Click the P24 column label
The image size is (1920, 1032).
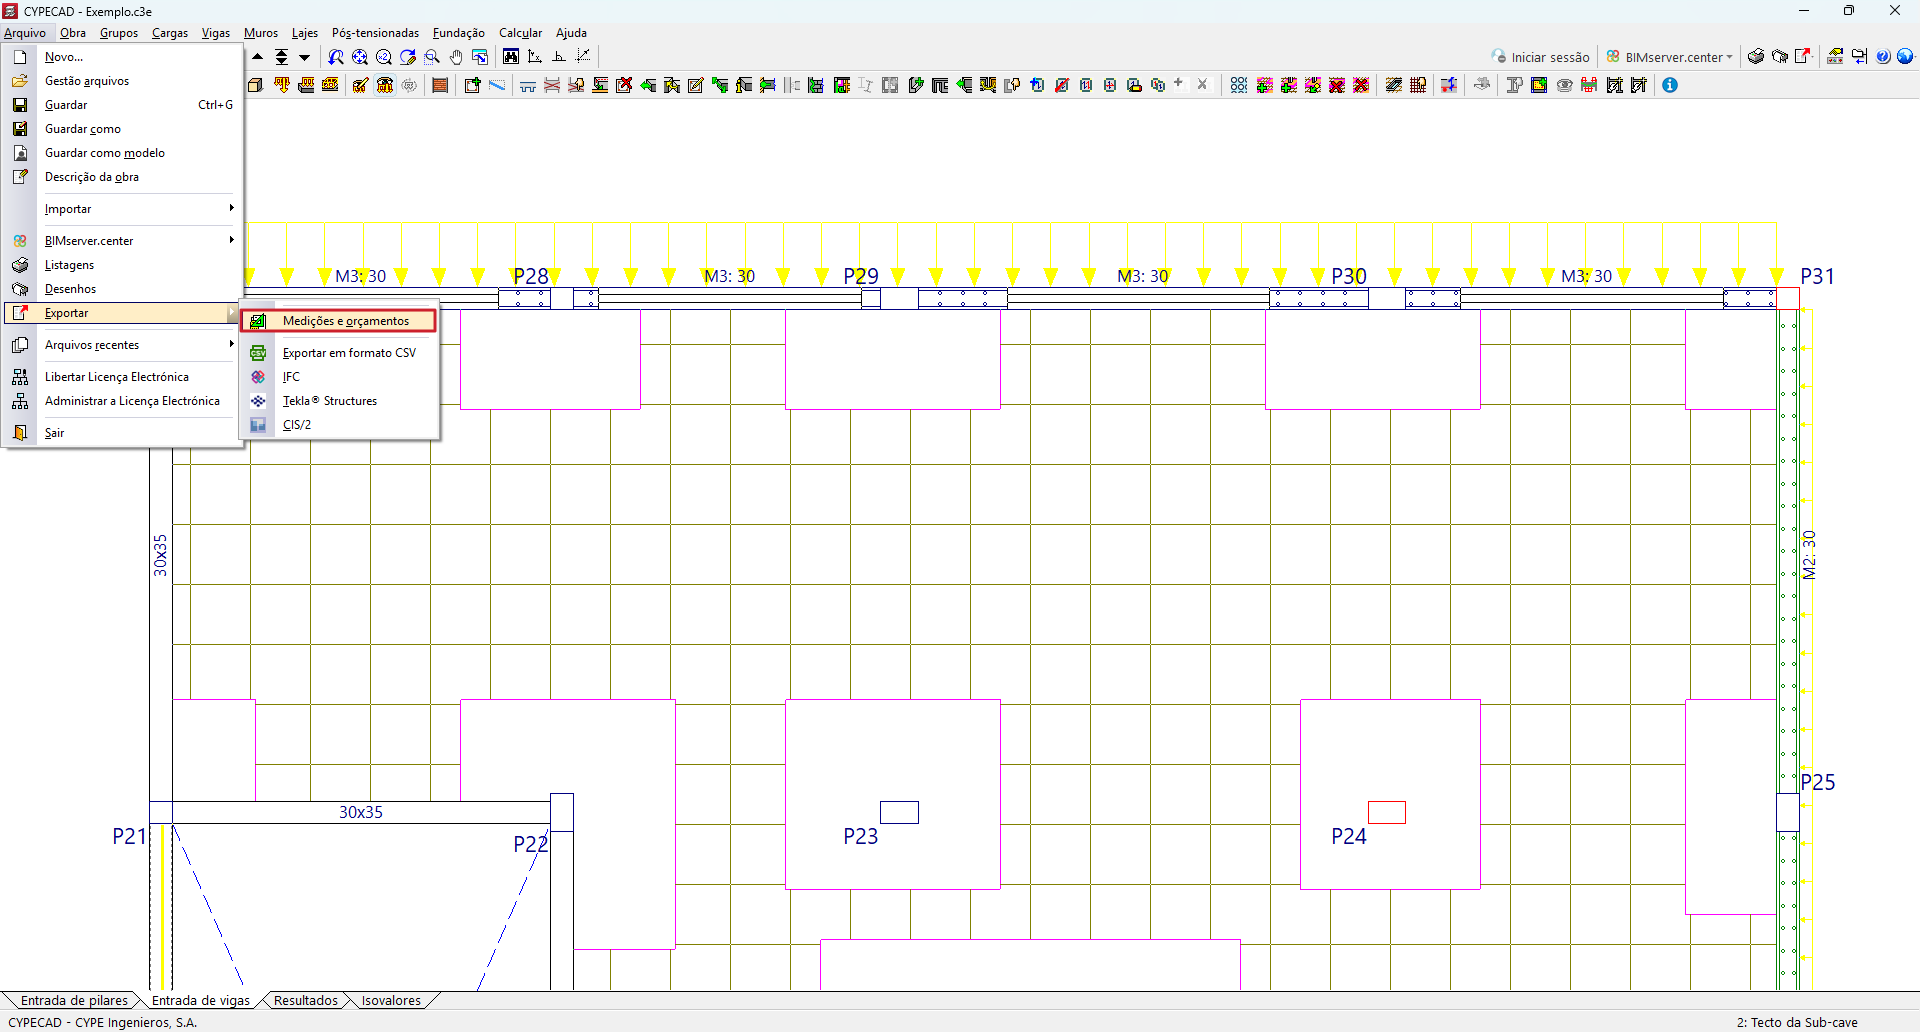pos(1348,836)
